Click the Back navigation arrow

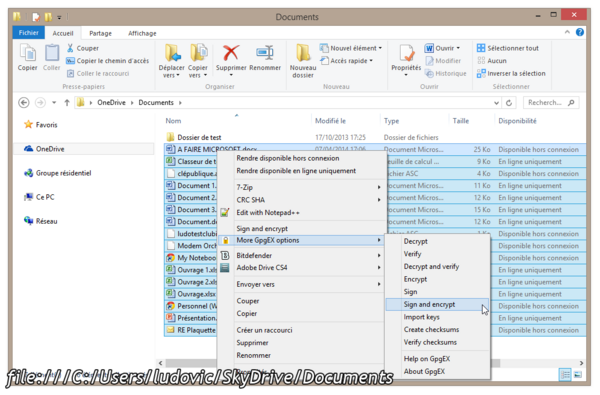24,103
